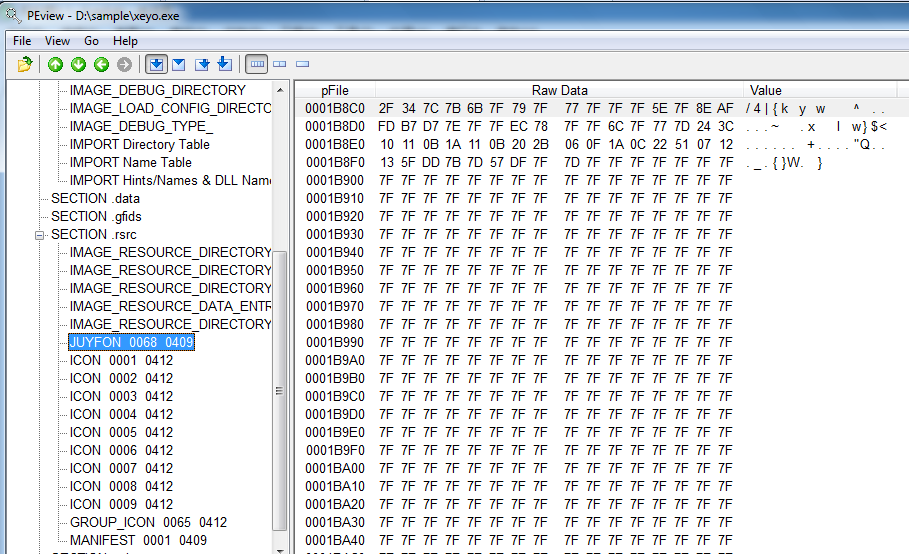Viewport: 909px width, 554px height.
Task: Open the Help menu
Action: (x=125, y=41)
